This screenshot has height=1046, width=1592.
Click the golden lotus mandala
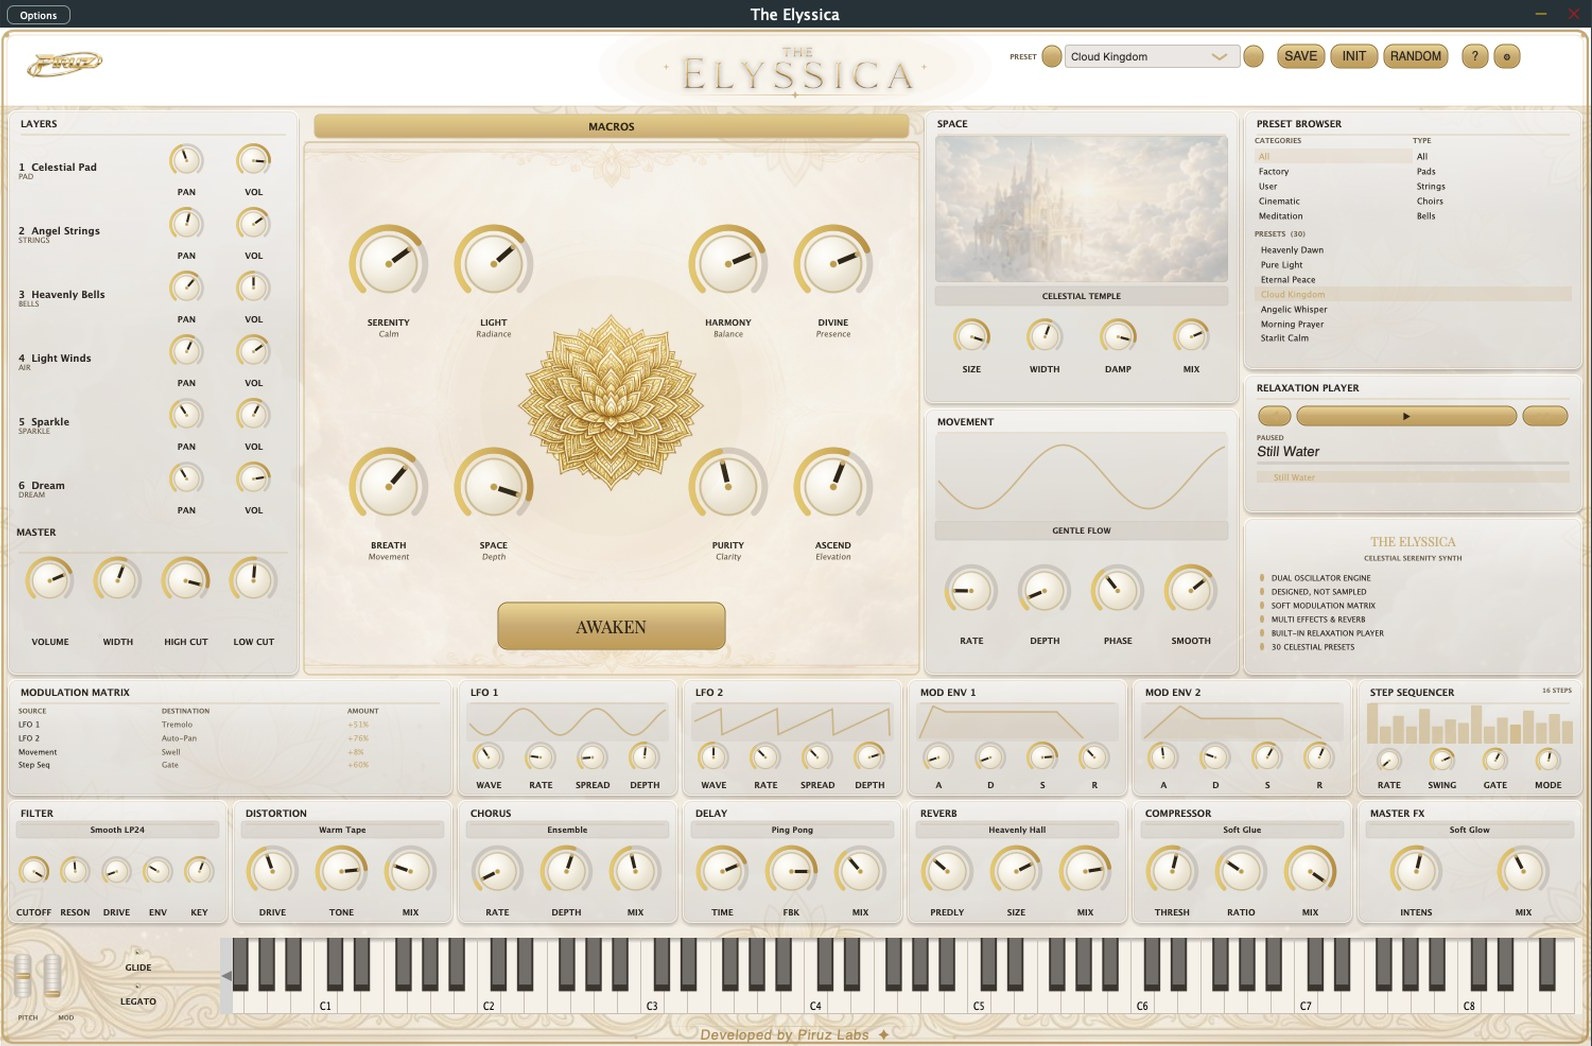pos(610,403)
